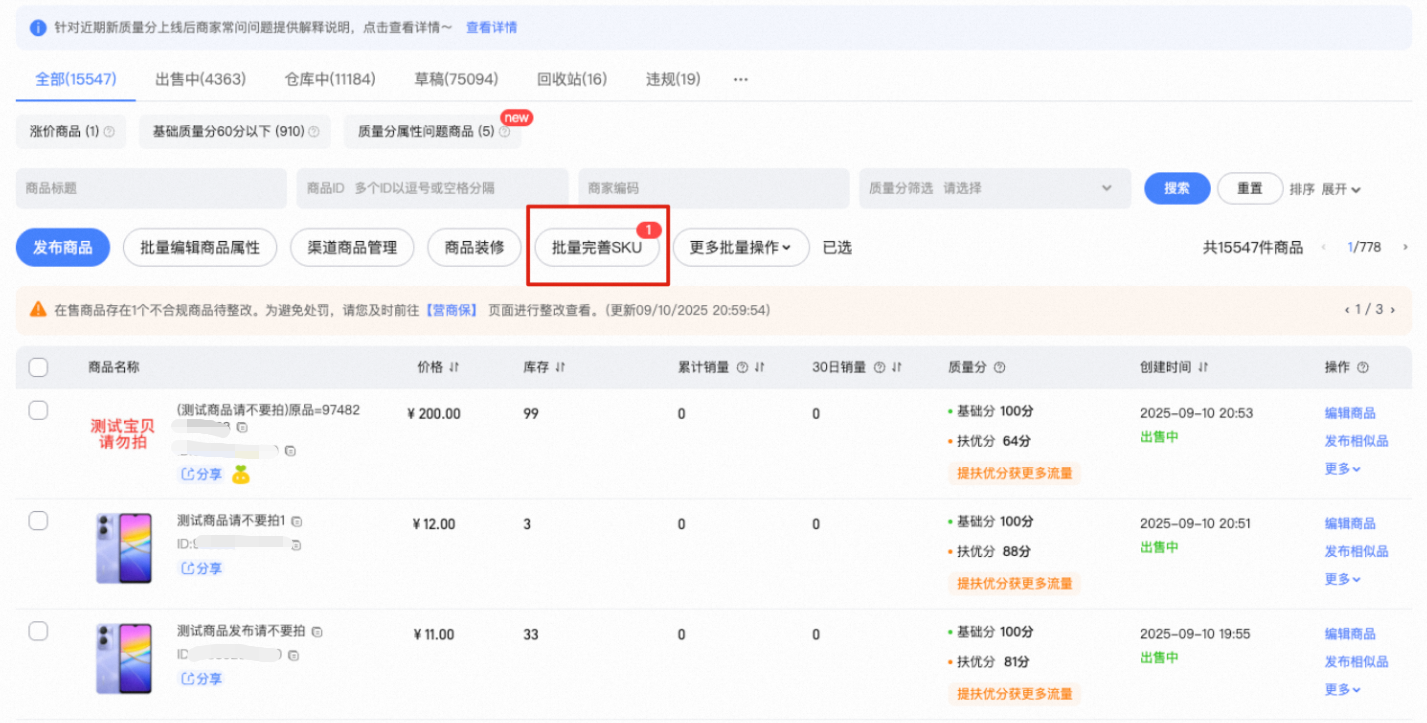
Task: Share the ¥200.00 test product via 分享
Action: [x=201, y=474]
